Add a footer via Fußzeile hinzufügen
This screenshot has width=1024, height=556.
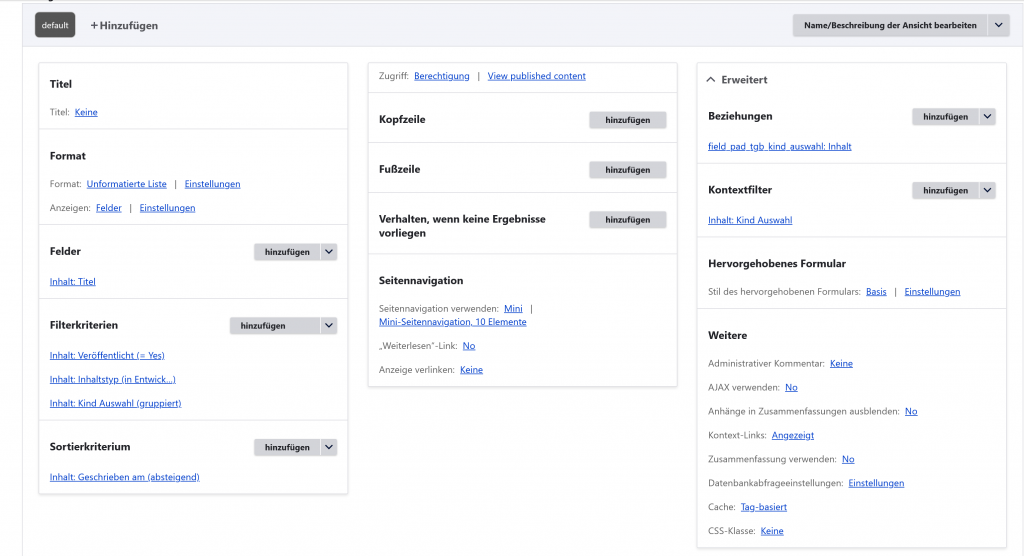[x=627, y=170]
